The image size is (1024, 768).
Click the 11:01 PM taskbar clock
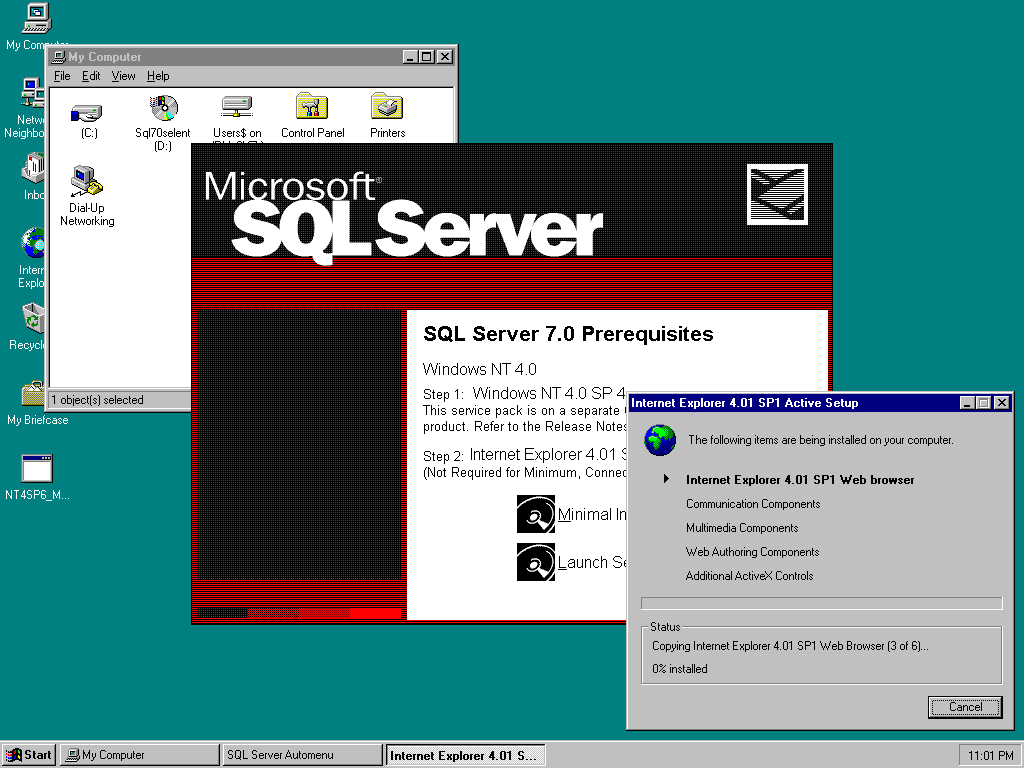[990, 756]
